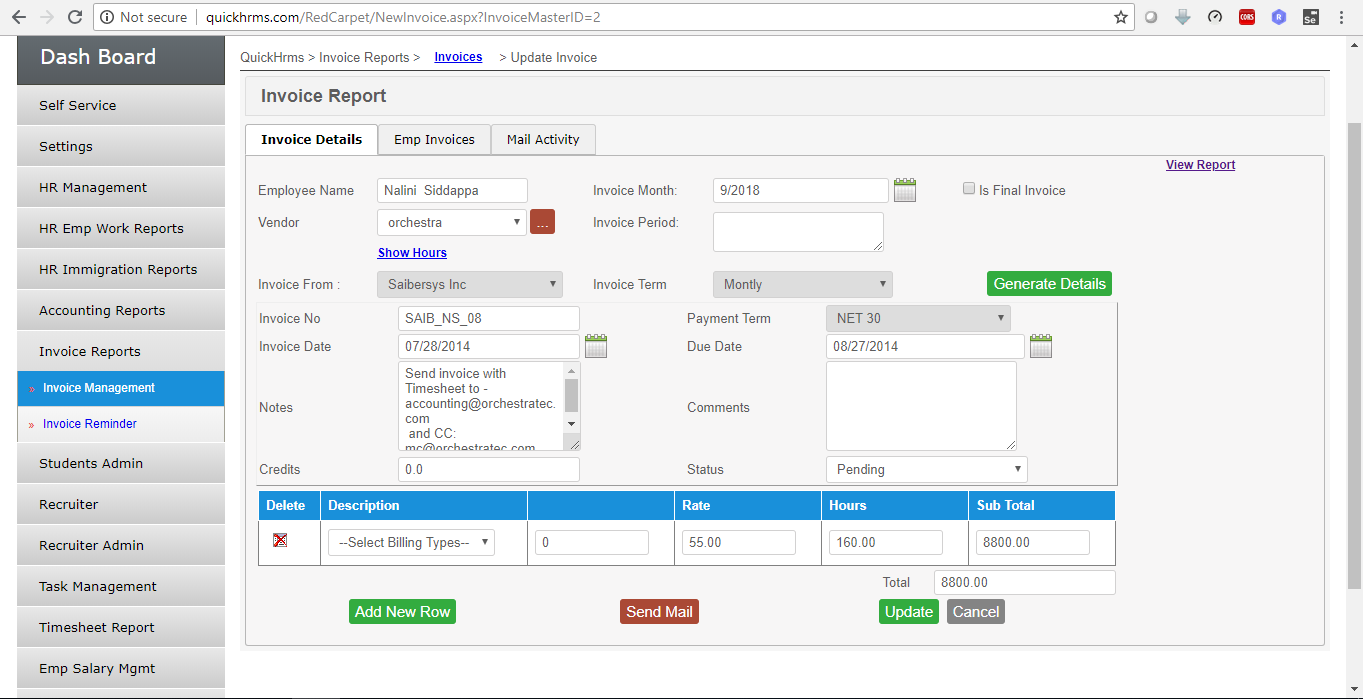Click the Show Hours link
Screen dimensions: 1363x699
click(x=412, y=253)
